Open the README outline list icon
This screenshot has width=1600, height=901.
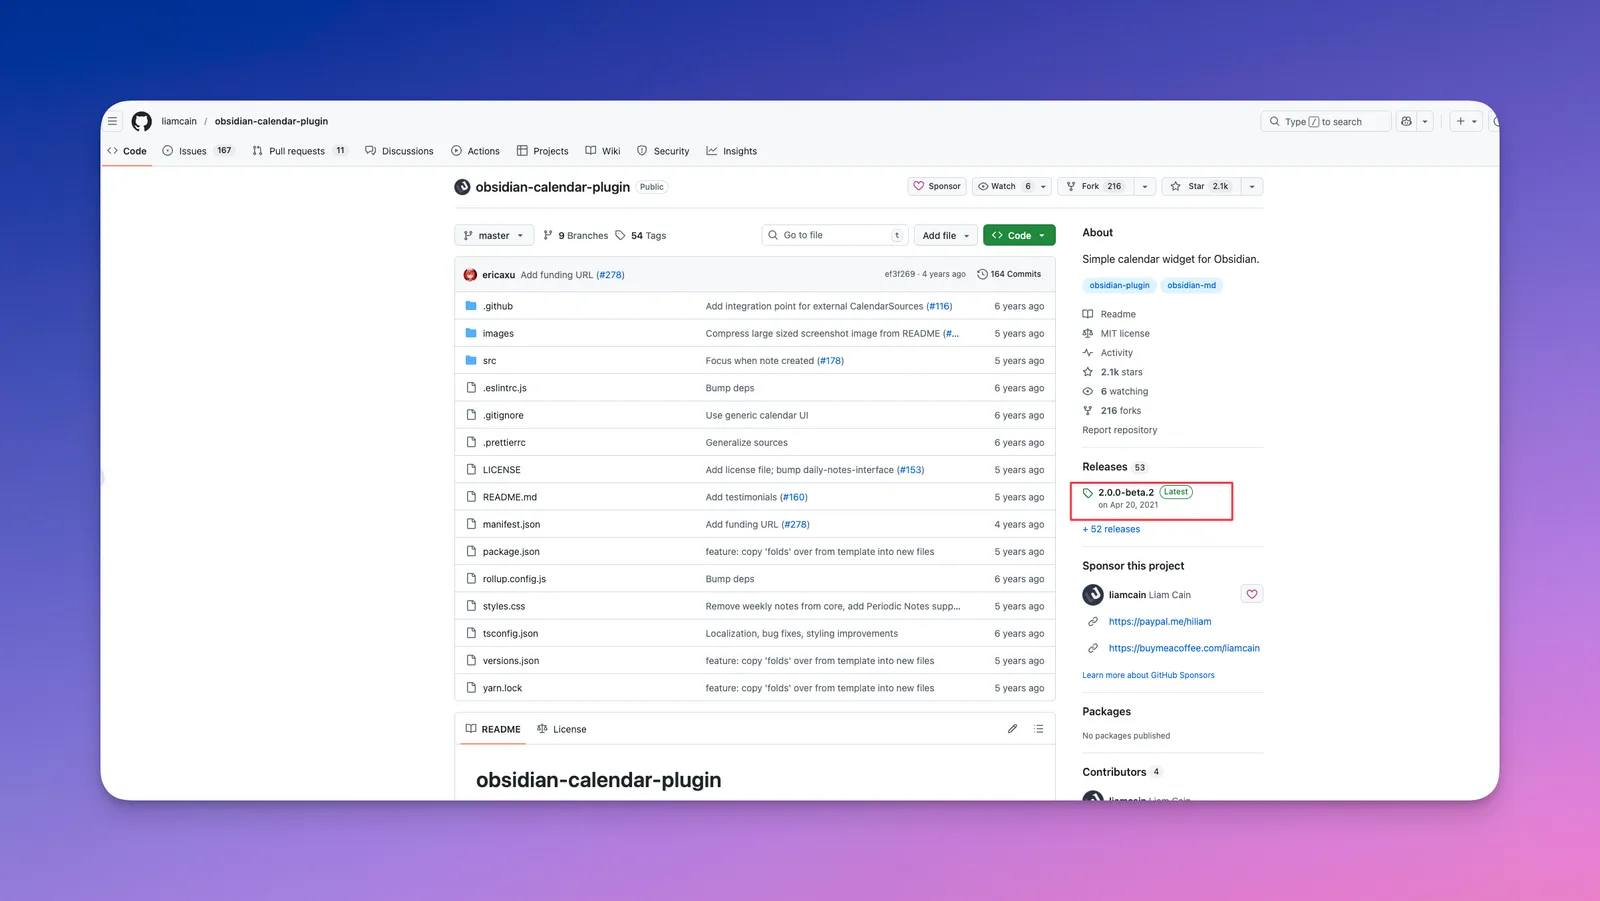tap(1039, 729)
